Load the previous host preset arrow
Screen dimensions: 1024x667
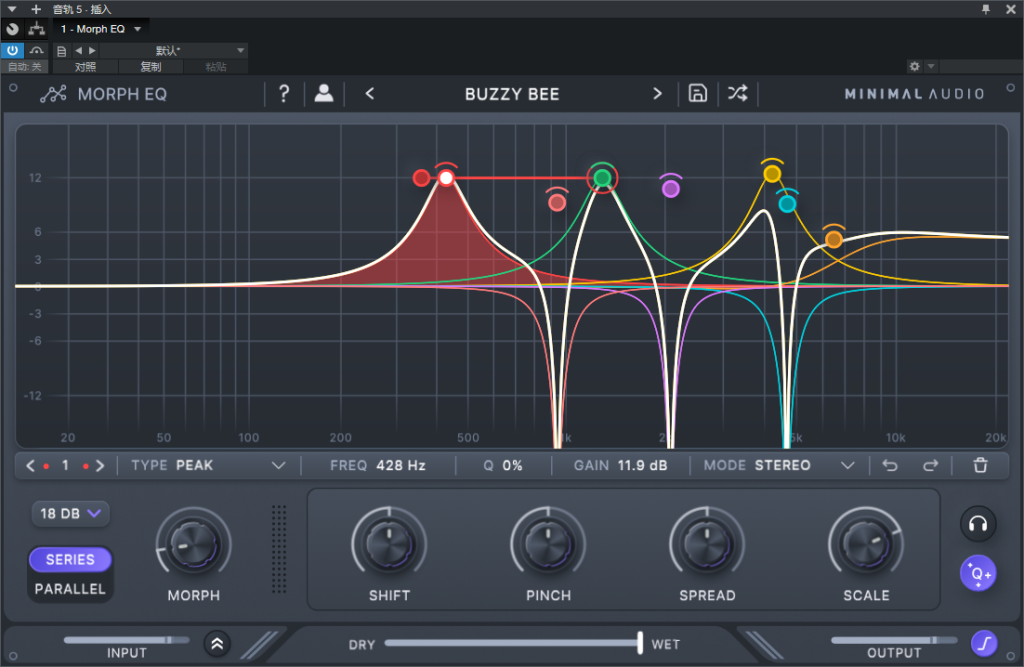[78, 50]
